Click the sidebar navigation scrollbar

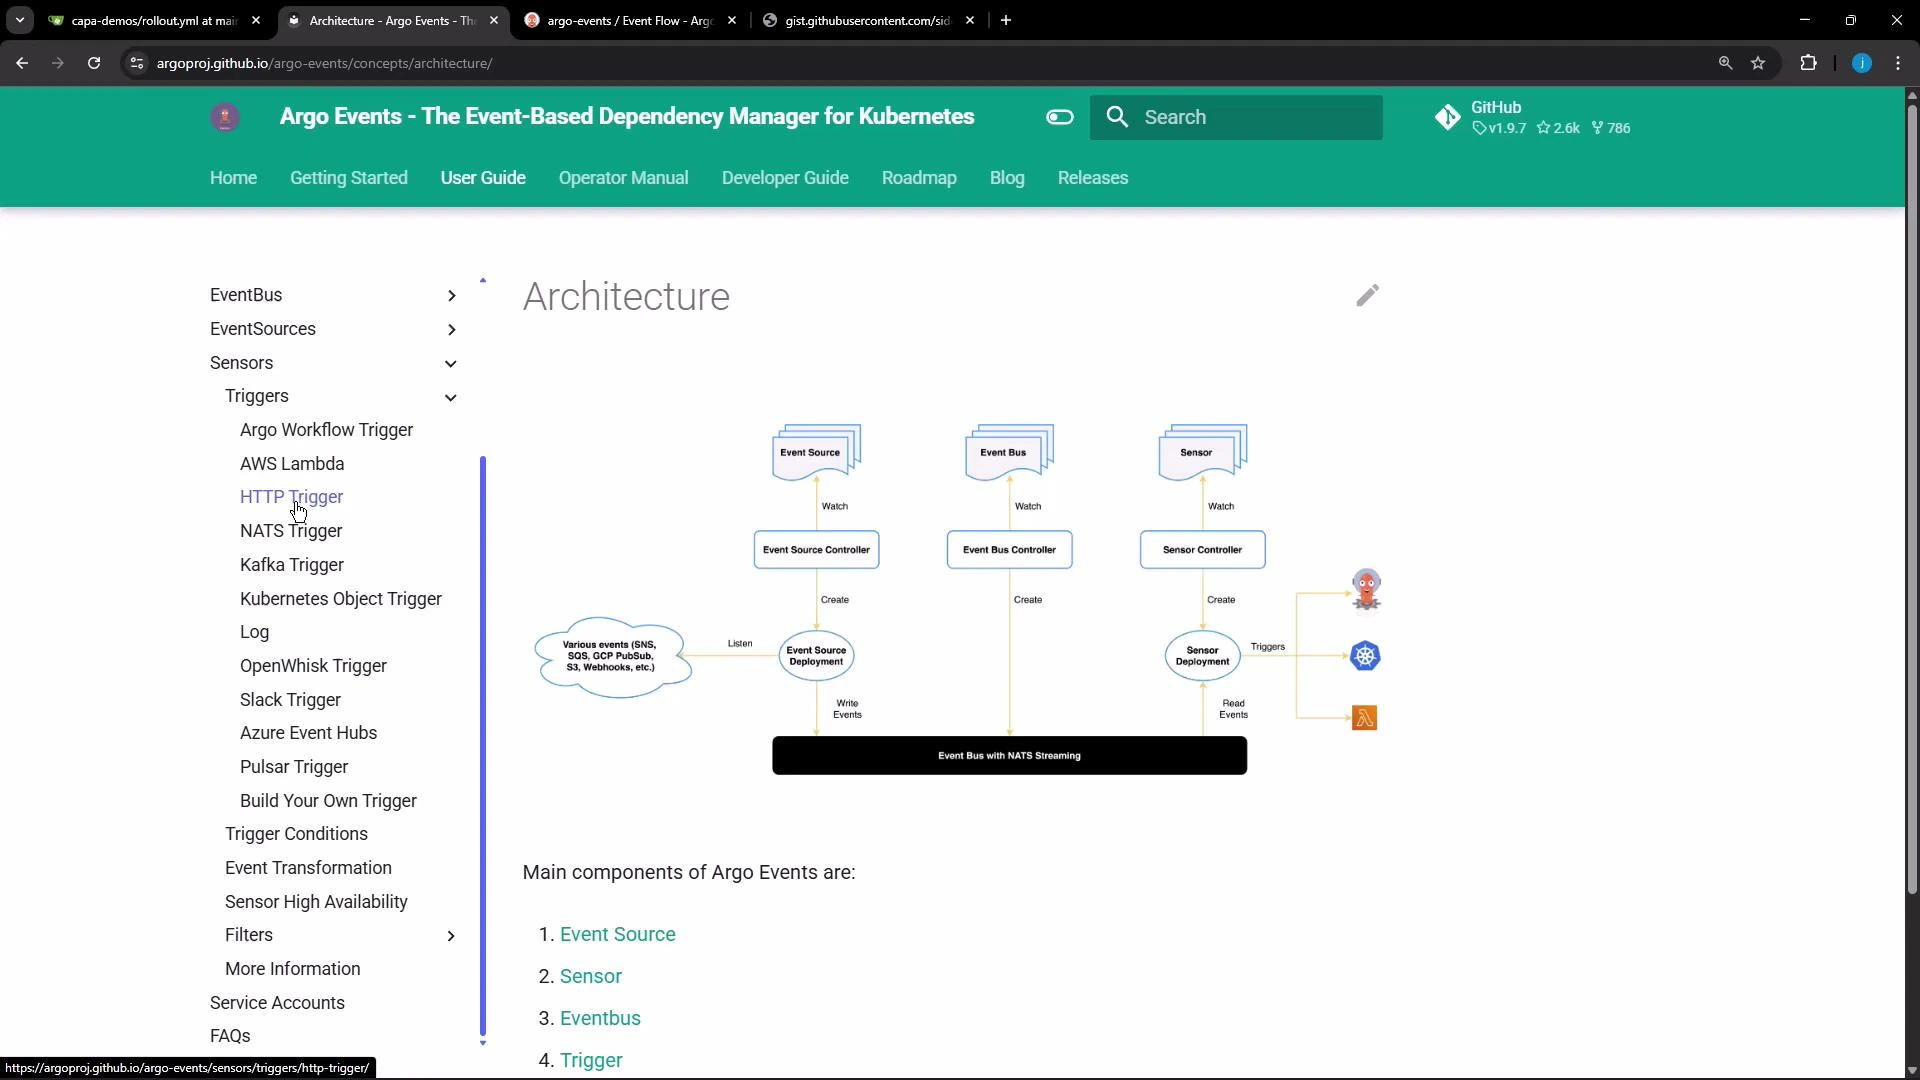[x=483, y=746]
